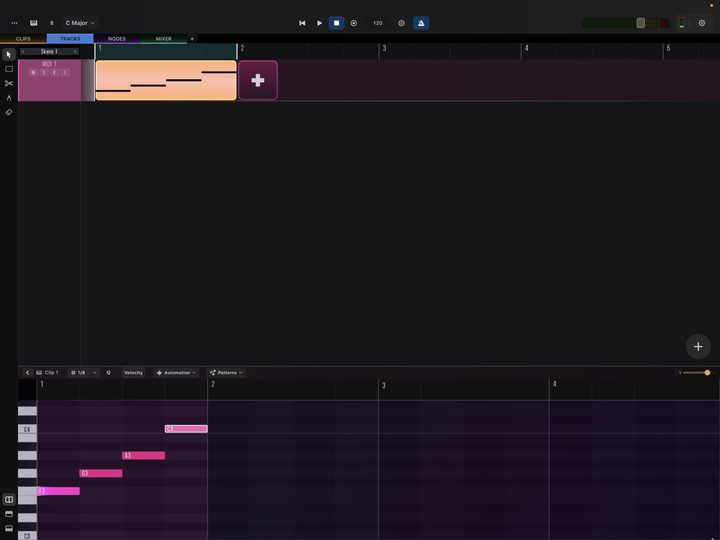
Task: Go back with the clip editor chevron
Action: pos(27,372)
